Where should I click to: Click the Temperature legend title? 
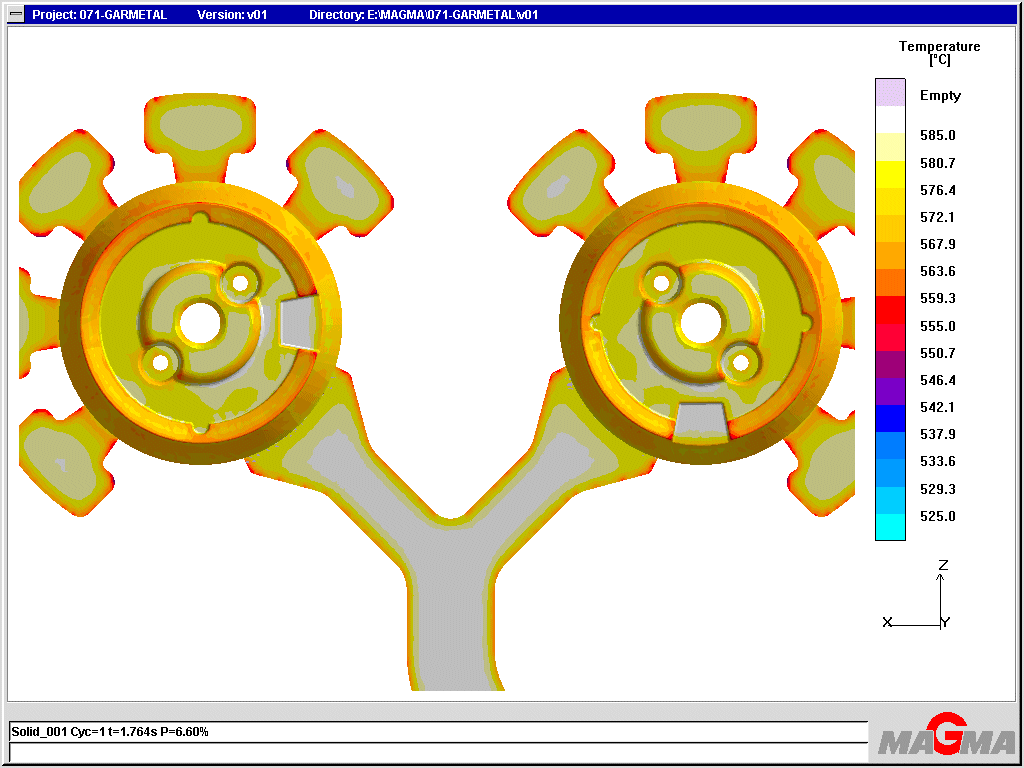pos(939,53)
